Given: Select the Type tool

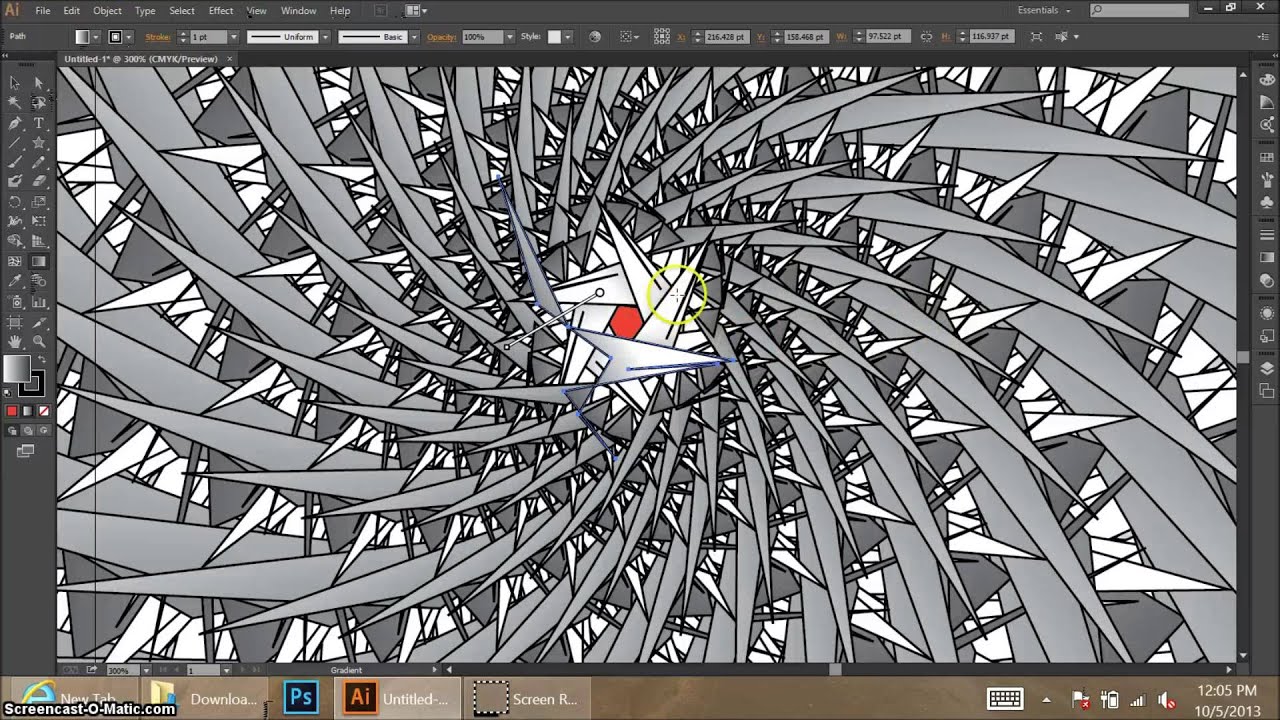Looking at the screenshot, I should pyautogui.click(x=39, y=123).
